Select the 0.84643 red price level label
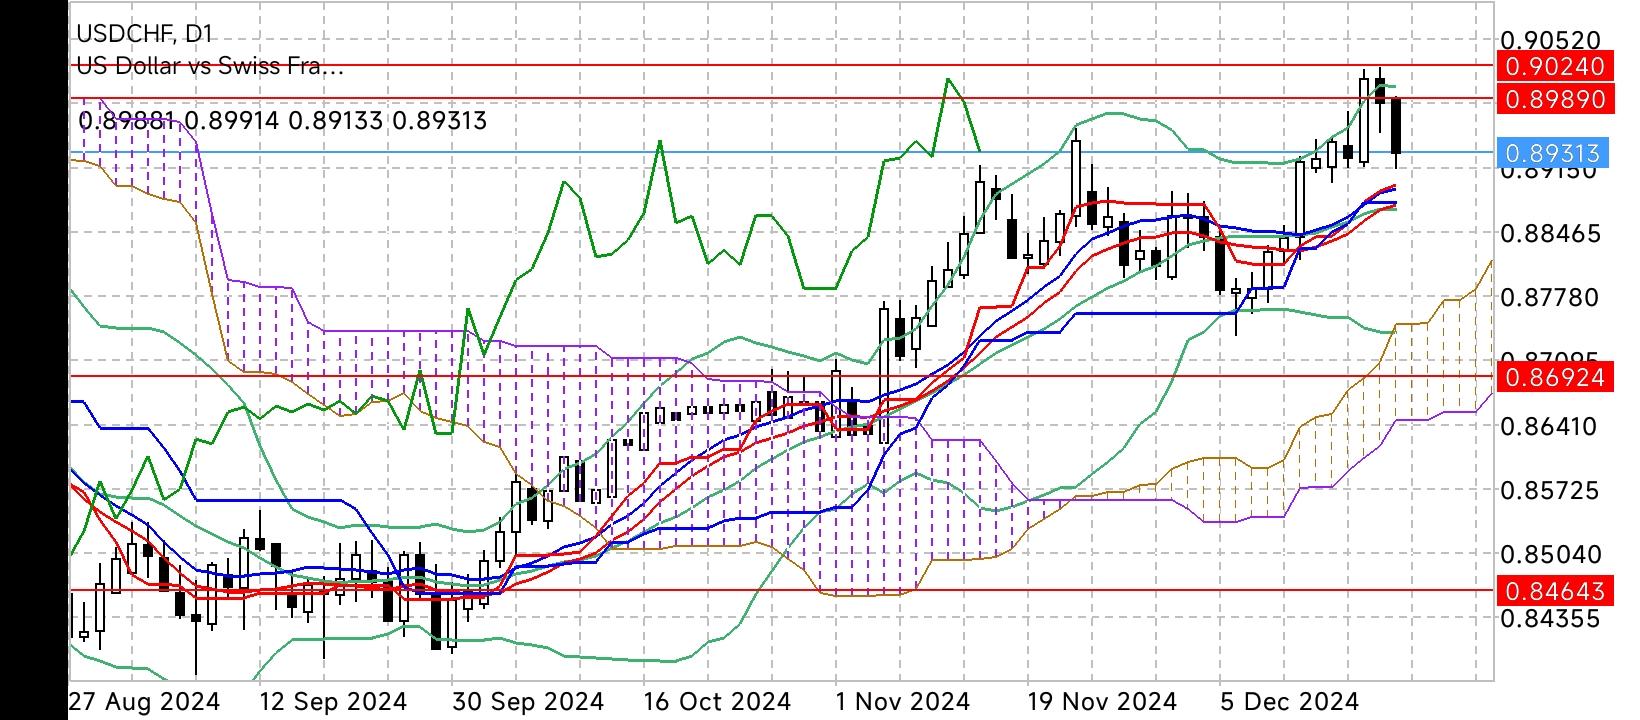The image size is (1640, 720). 1555,591
